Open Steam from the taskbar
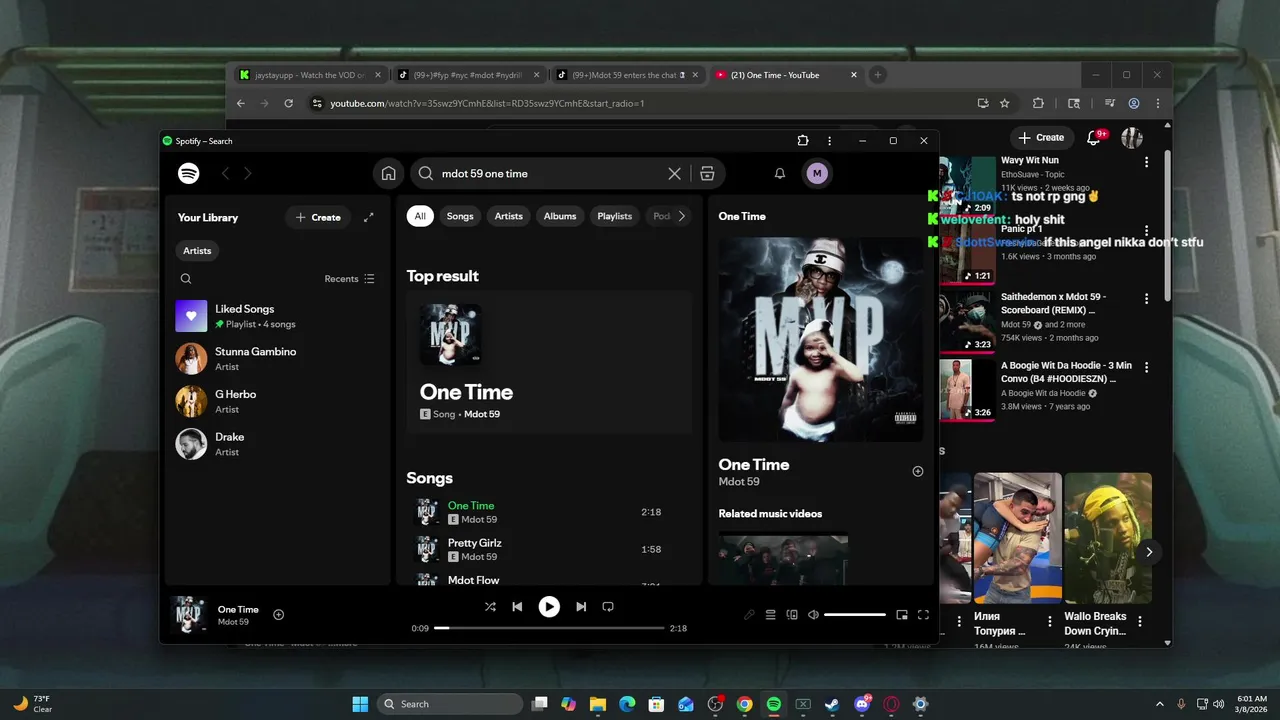This screenshot has height=720, width=1280. [832, 704]
